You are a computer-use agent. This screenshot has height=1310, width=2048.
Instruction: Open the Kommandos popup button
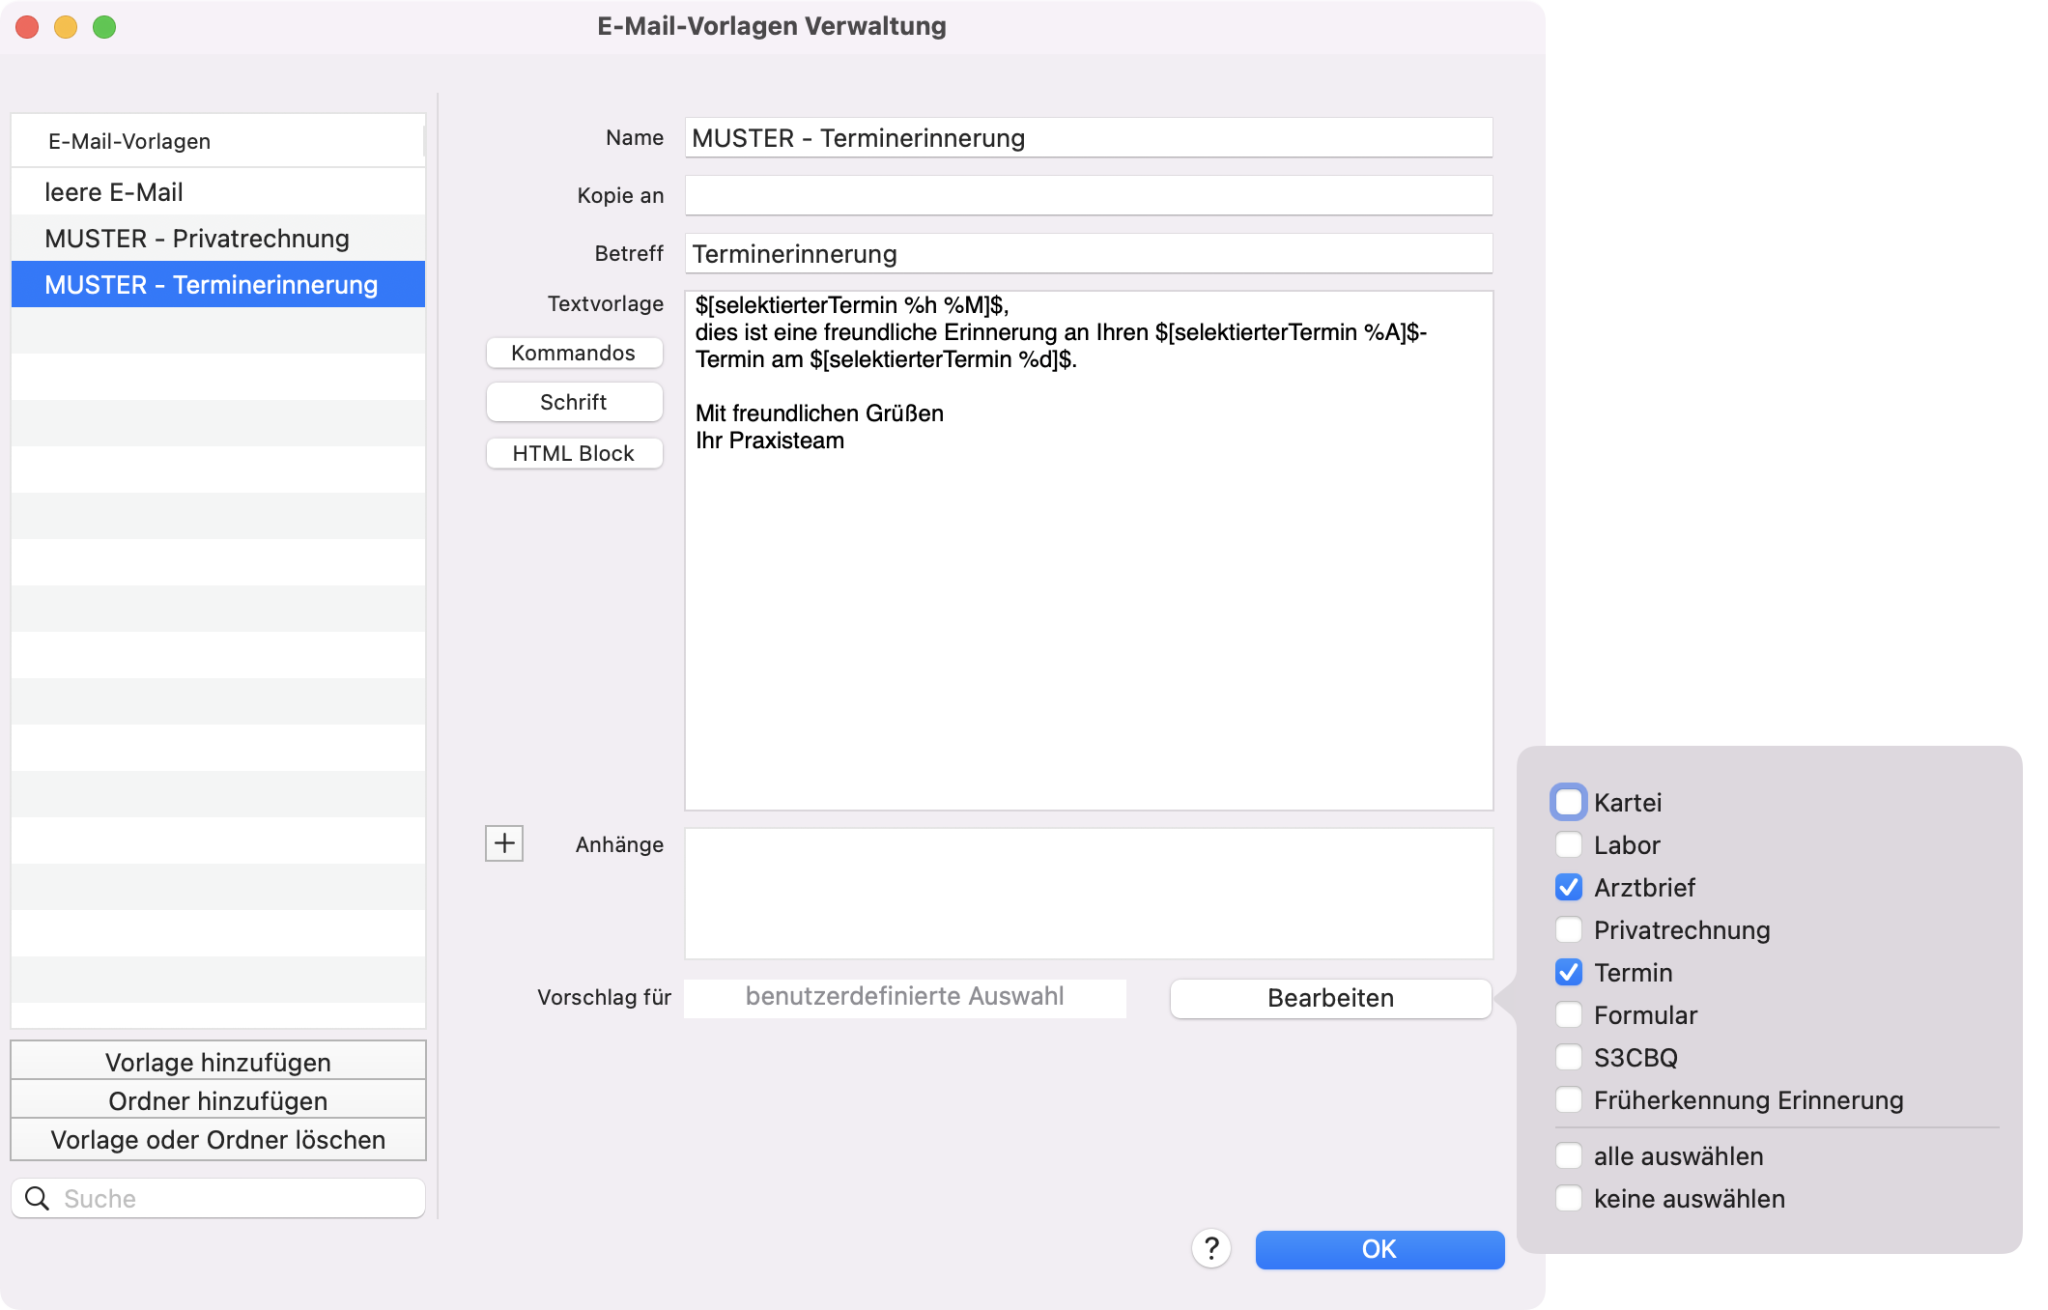pos(574,353)
